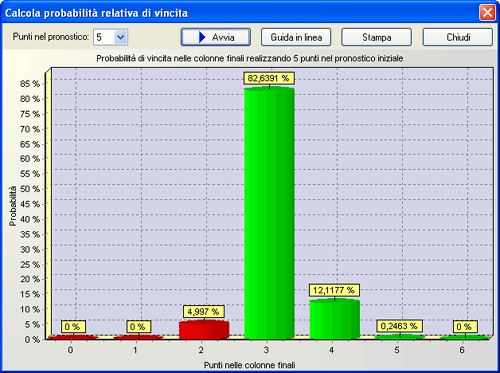Click the 0 % label above column 0
Screen dimensions: 500x373
(x=73, y=327)
